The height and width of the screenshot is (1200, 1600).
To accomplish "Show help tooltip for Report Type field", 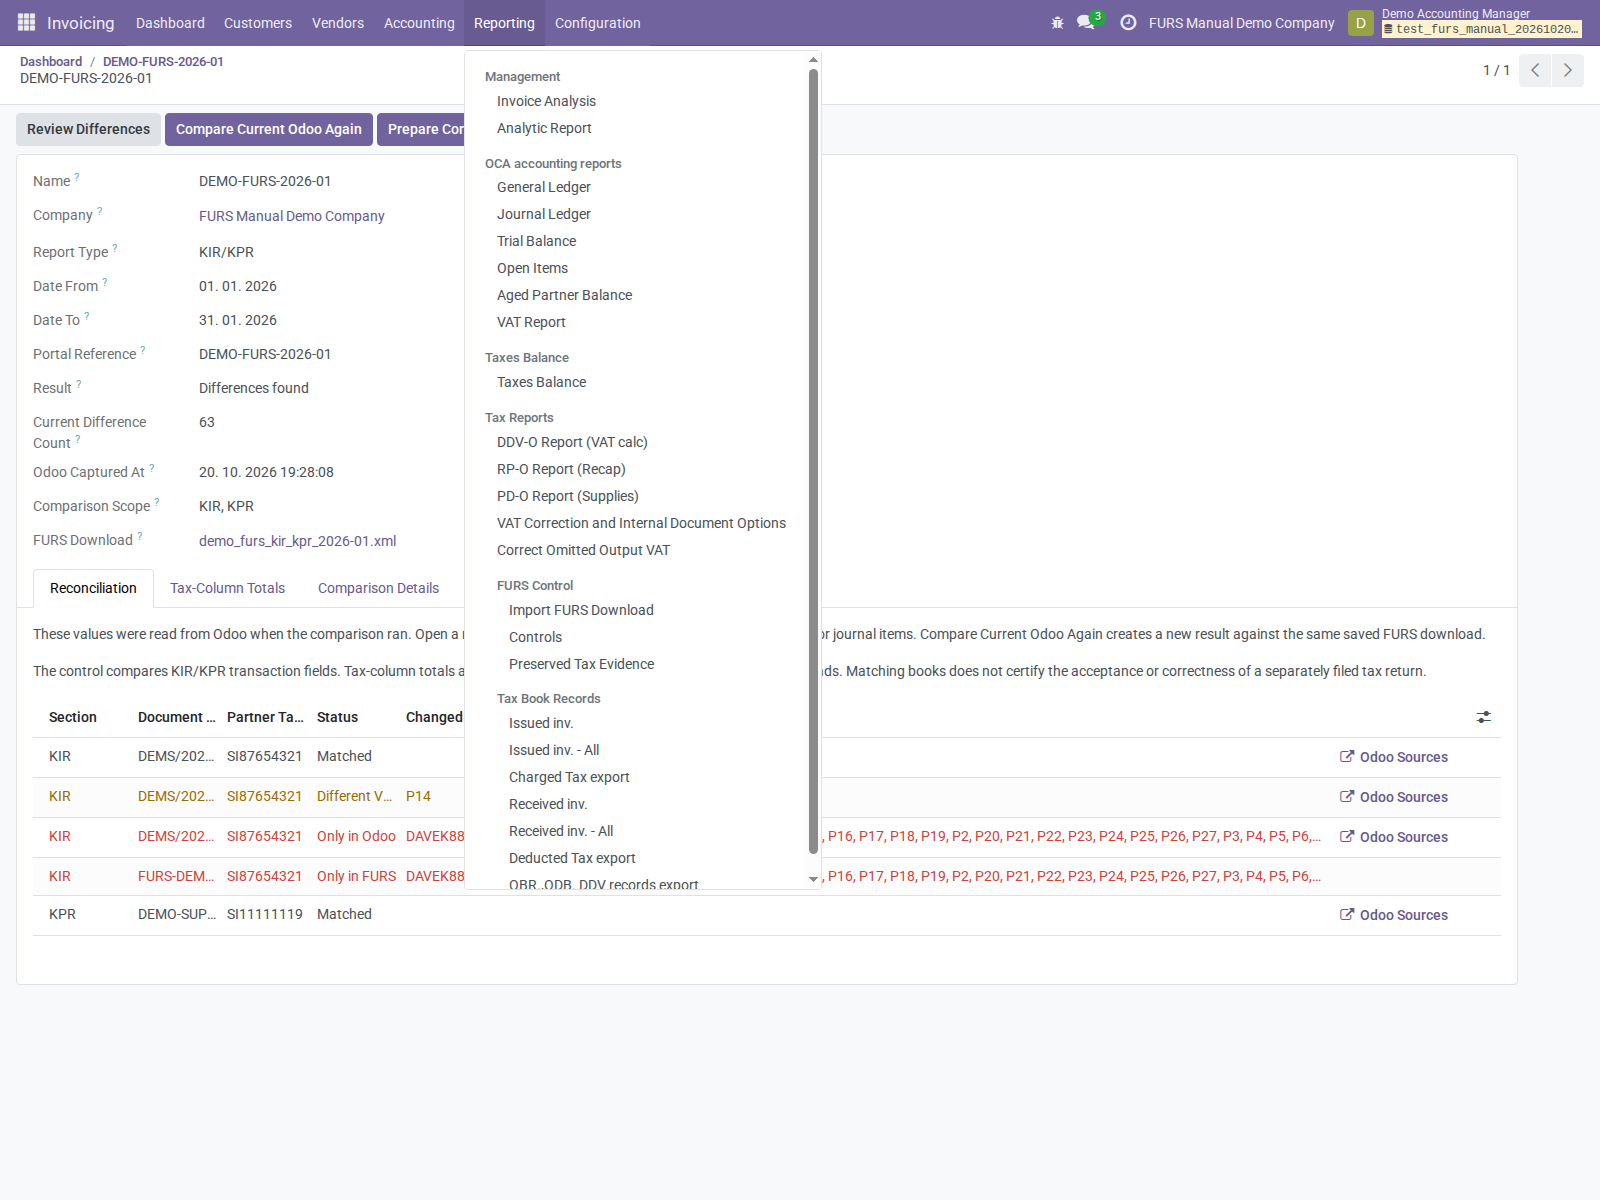I will click(115, 248).
